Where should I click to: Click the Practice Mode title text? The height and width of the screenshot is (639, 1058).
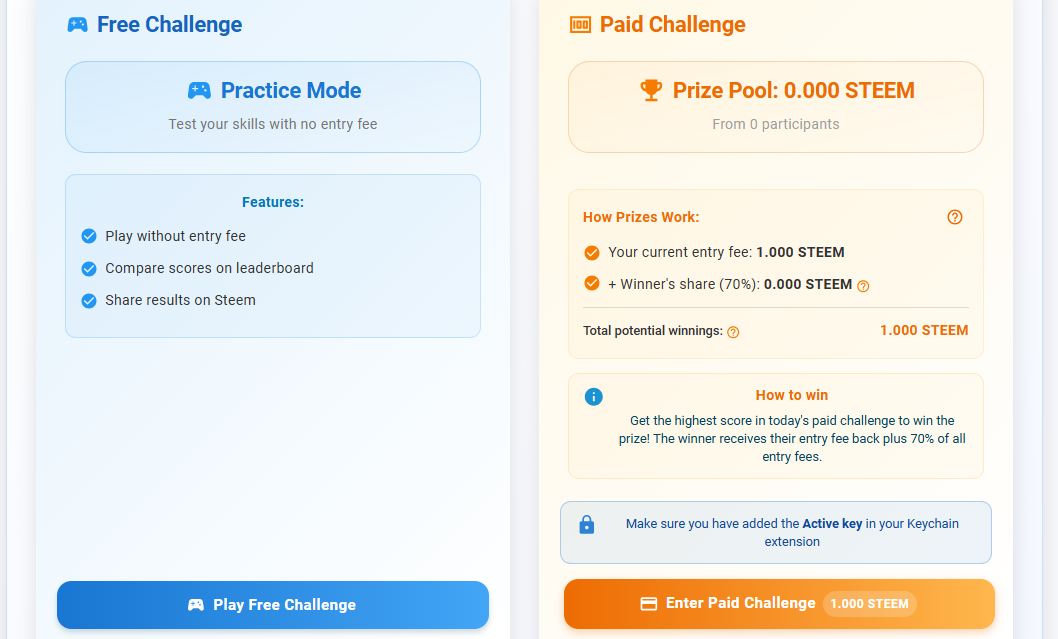(291, 91)
